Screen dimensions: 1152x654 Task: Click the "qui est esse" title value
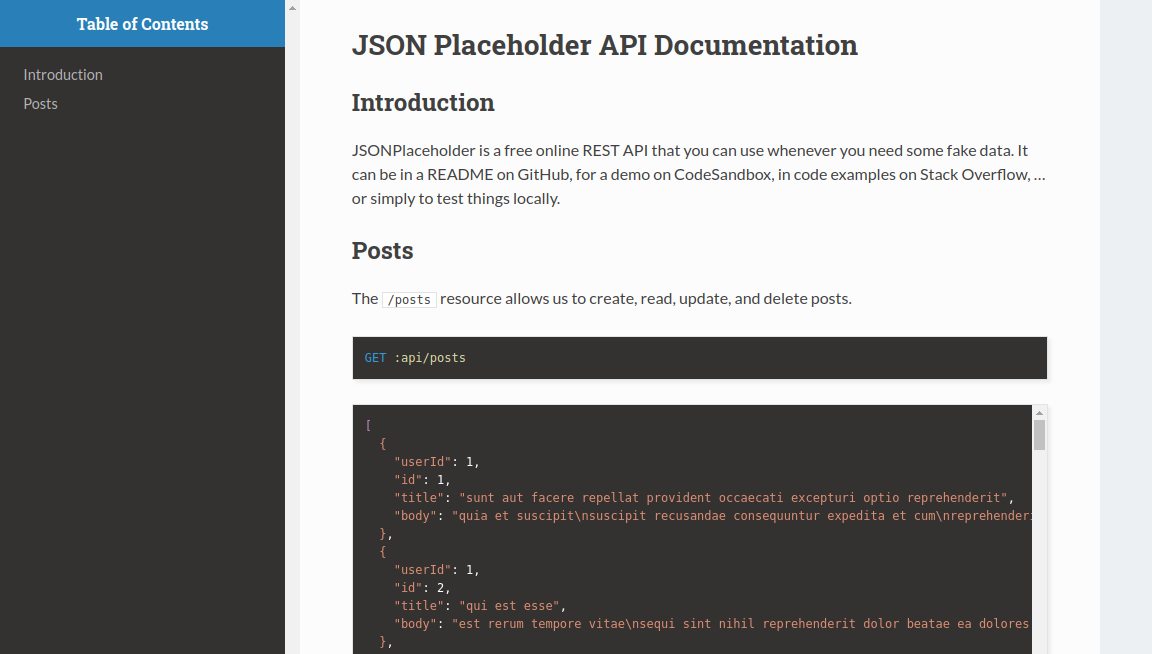(x=512, y=606)
